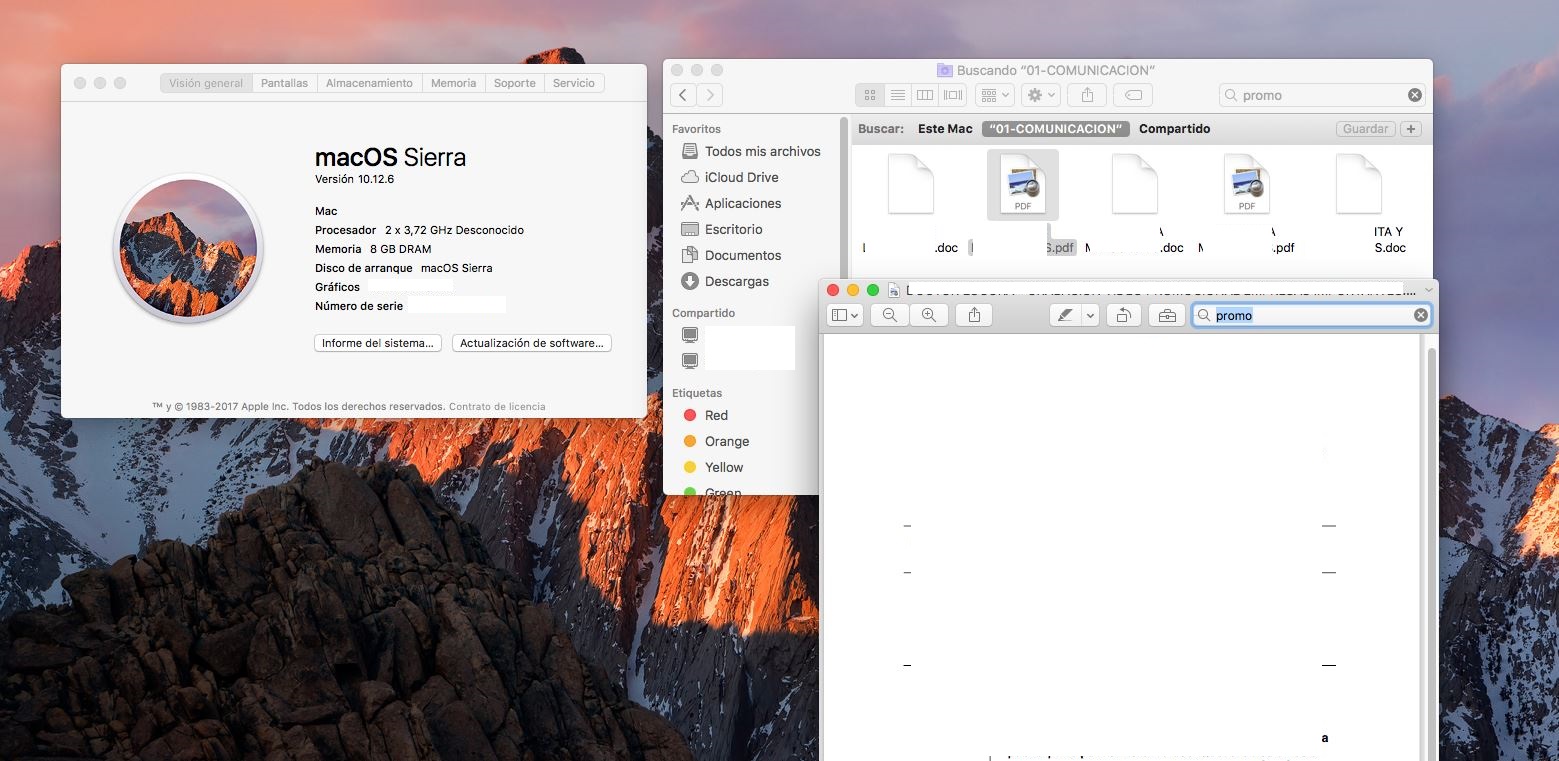Viewport: 1559px width, 761px height.
Task: Open Todos mis archivos in sidebar
Action: 750,151
